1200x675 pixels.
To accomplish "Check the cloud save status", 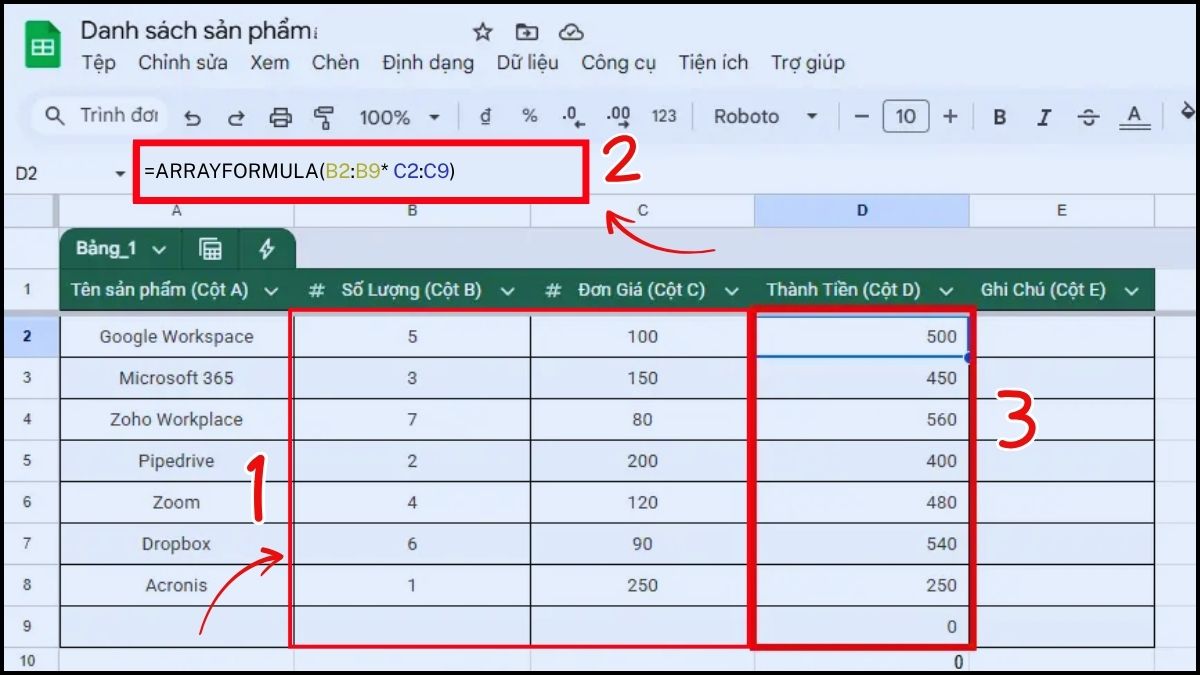I will pyautogui.click(x=572, y=31).
